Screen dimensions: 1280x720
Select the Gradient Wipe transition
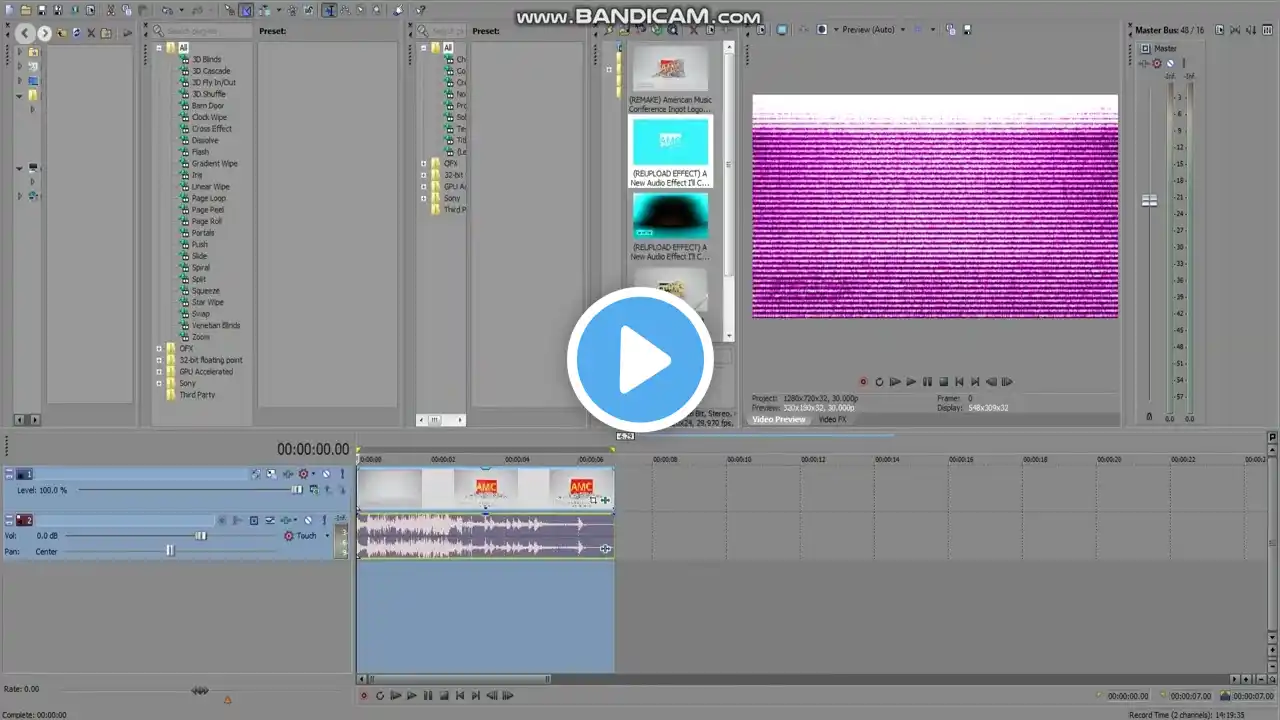[x=215, y=163]
